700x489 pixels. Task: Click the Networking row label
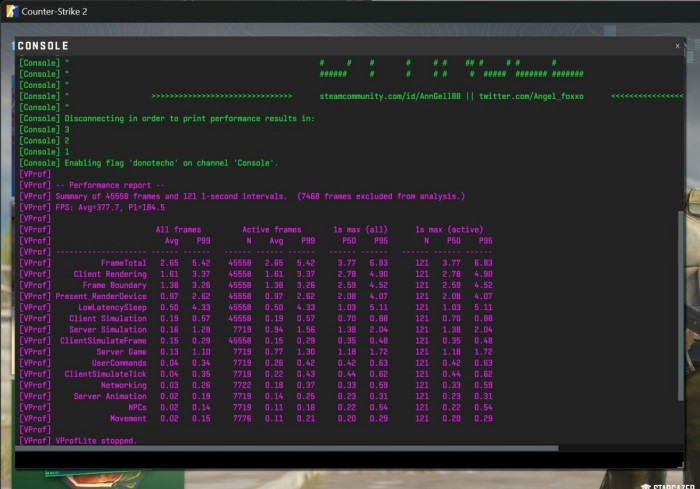[123, 385]
